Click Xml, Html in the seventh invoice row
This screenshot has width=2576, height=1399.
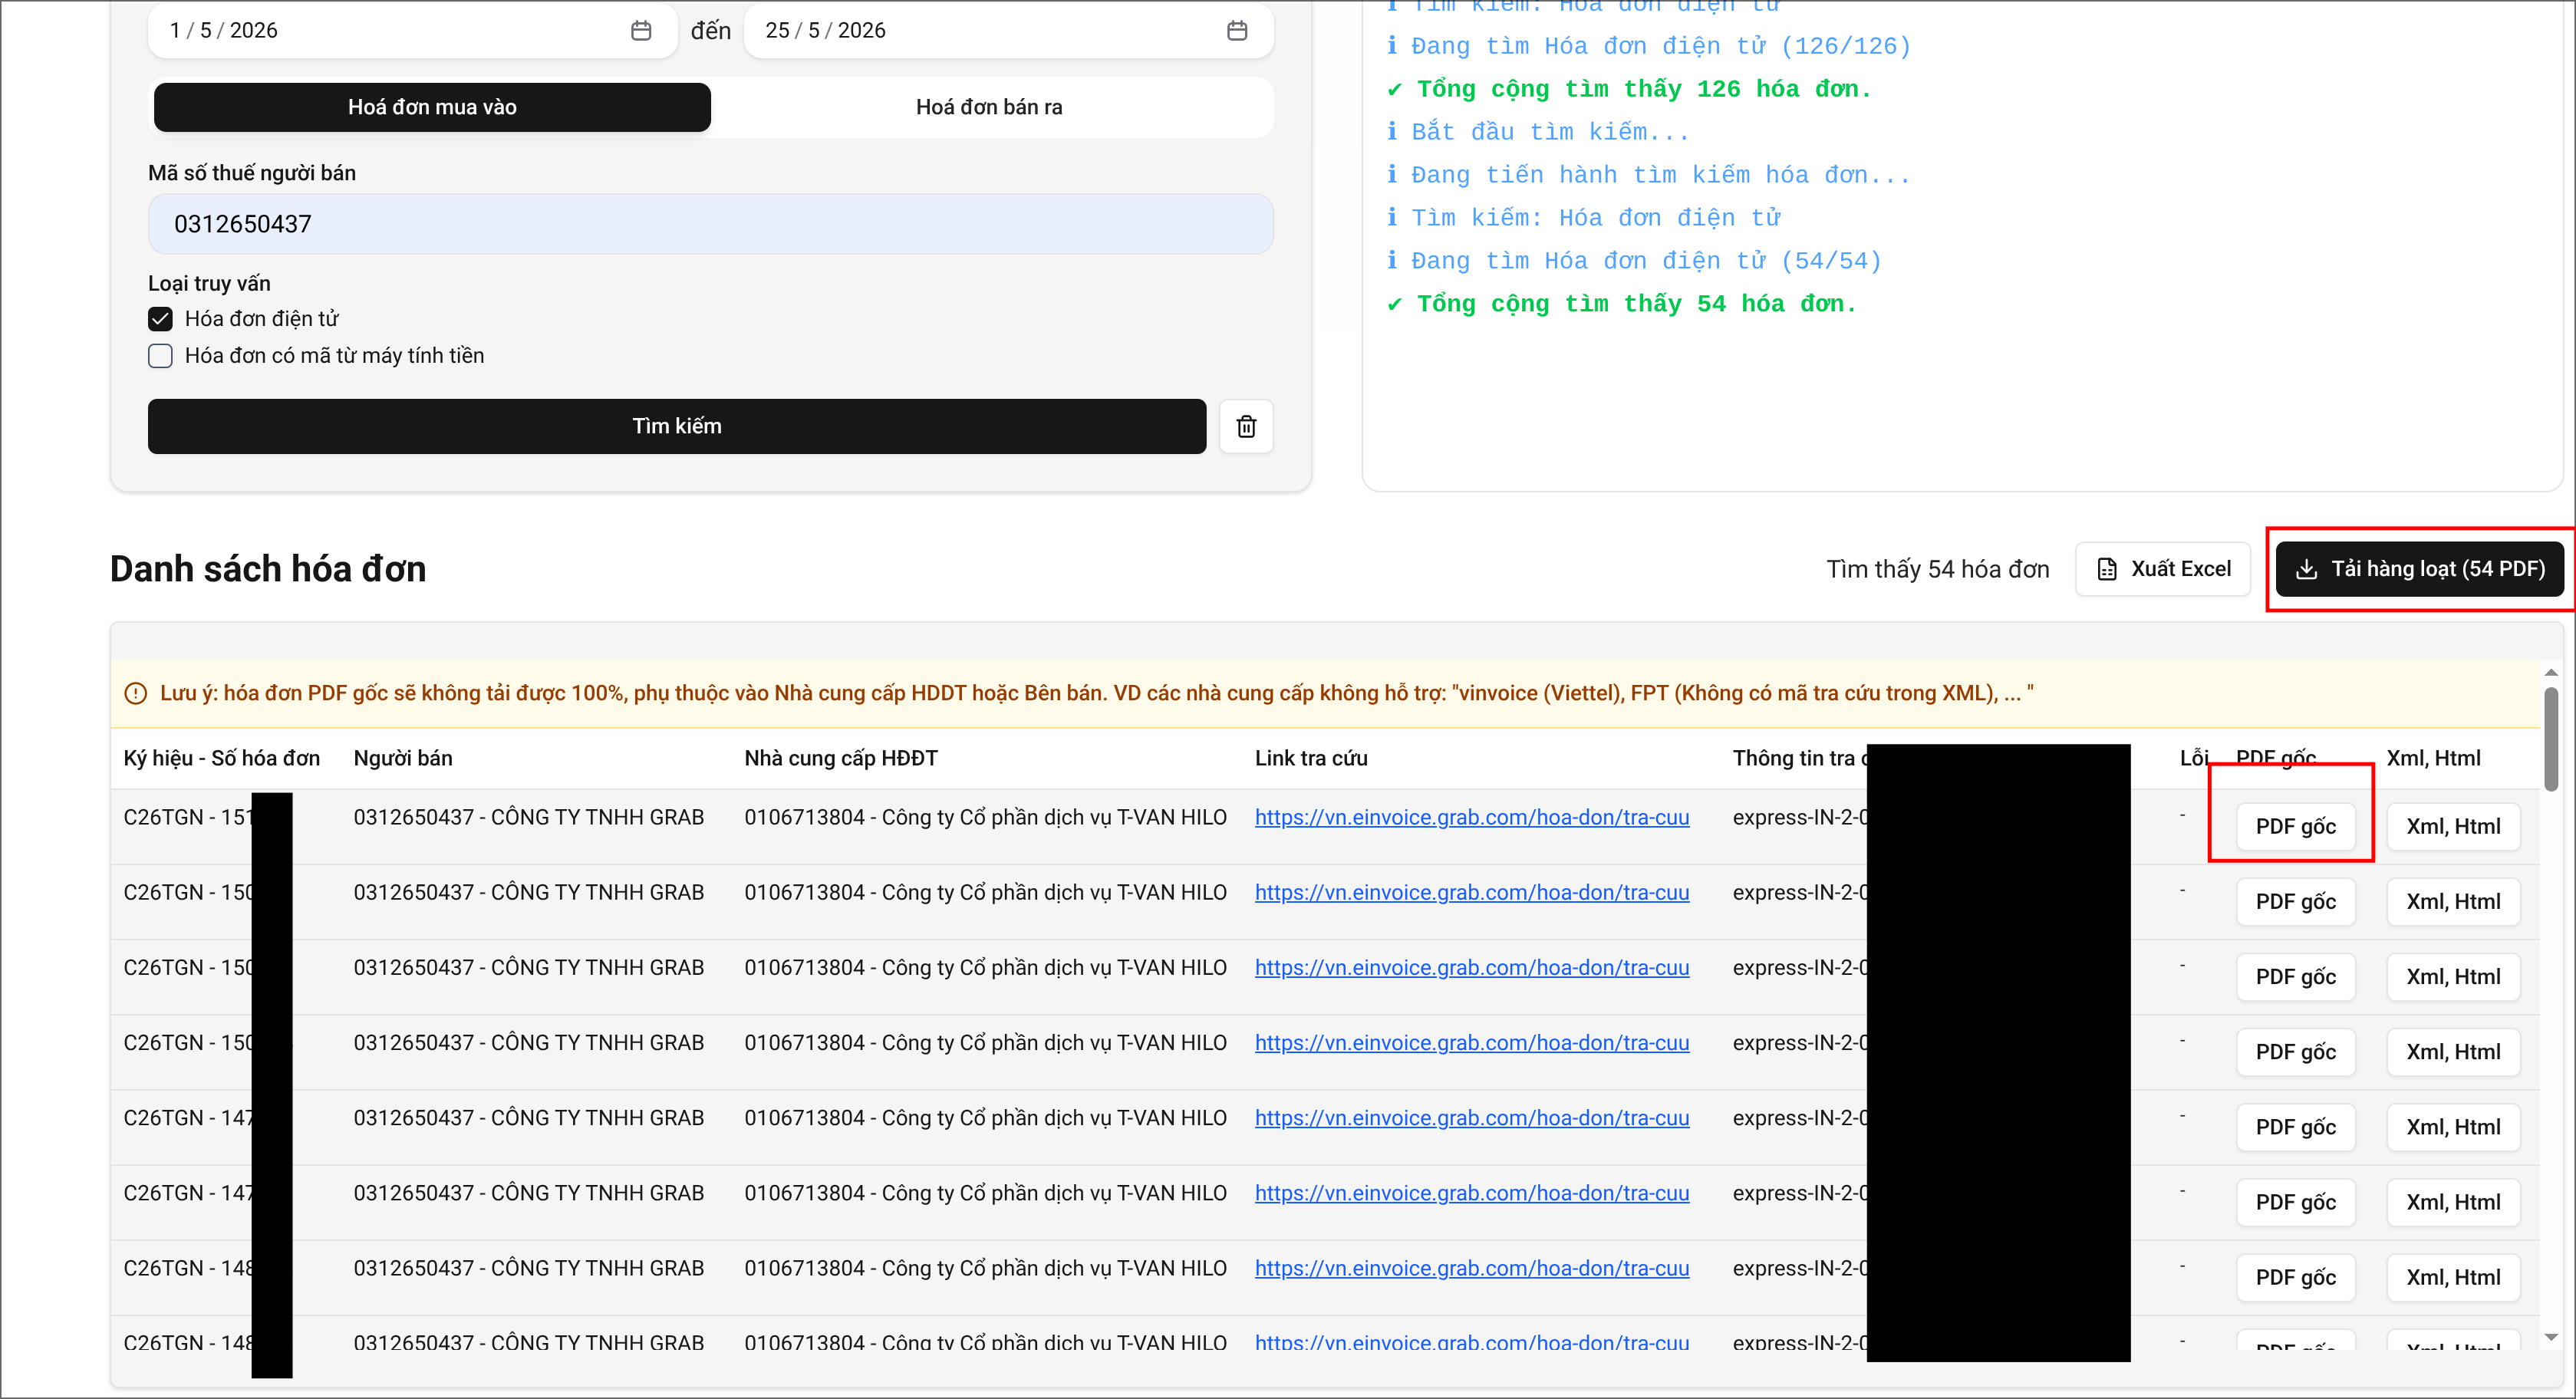tap(2453, 1277)
